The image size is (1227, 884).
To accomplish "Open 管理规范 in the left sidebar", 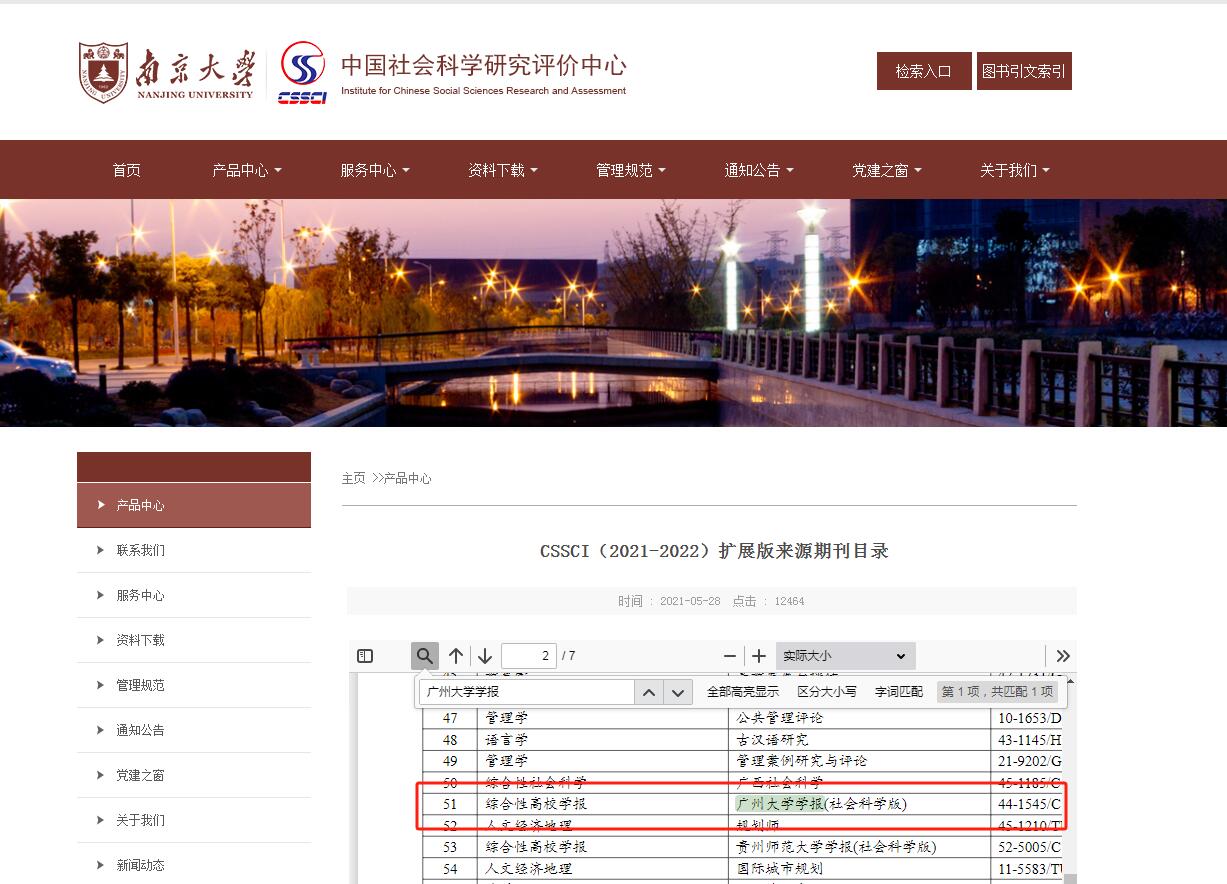I will pyautogui.click(x=194, y=685).
